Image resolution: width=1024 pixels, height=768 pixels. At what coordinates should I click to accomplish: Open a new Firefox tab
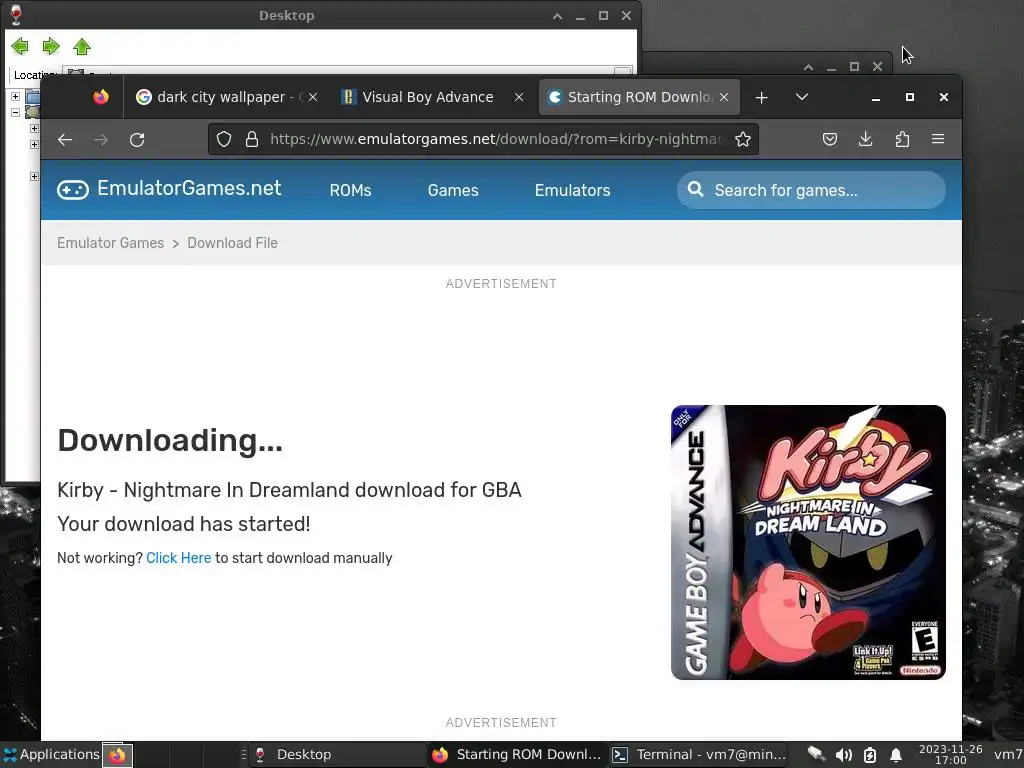(761, 97)
